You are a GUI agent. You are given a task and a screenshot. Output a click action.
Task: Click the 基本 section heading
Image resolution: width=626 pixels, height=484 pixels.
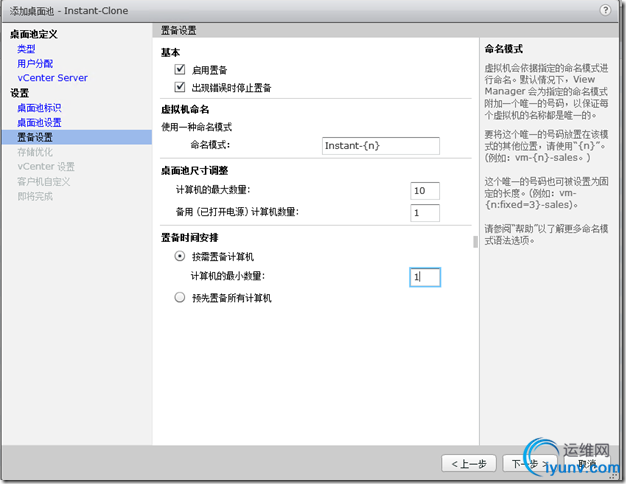coord(170,52)
